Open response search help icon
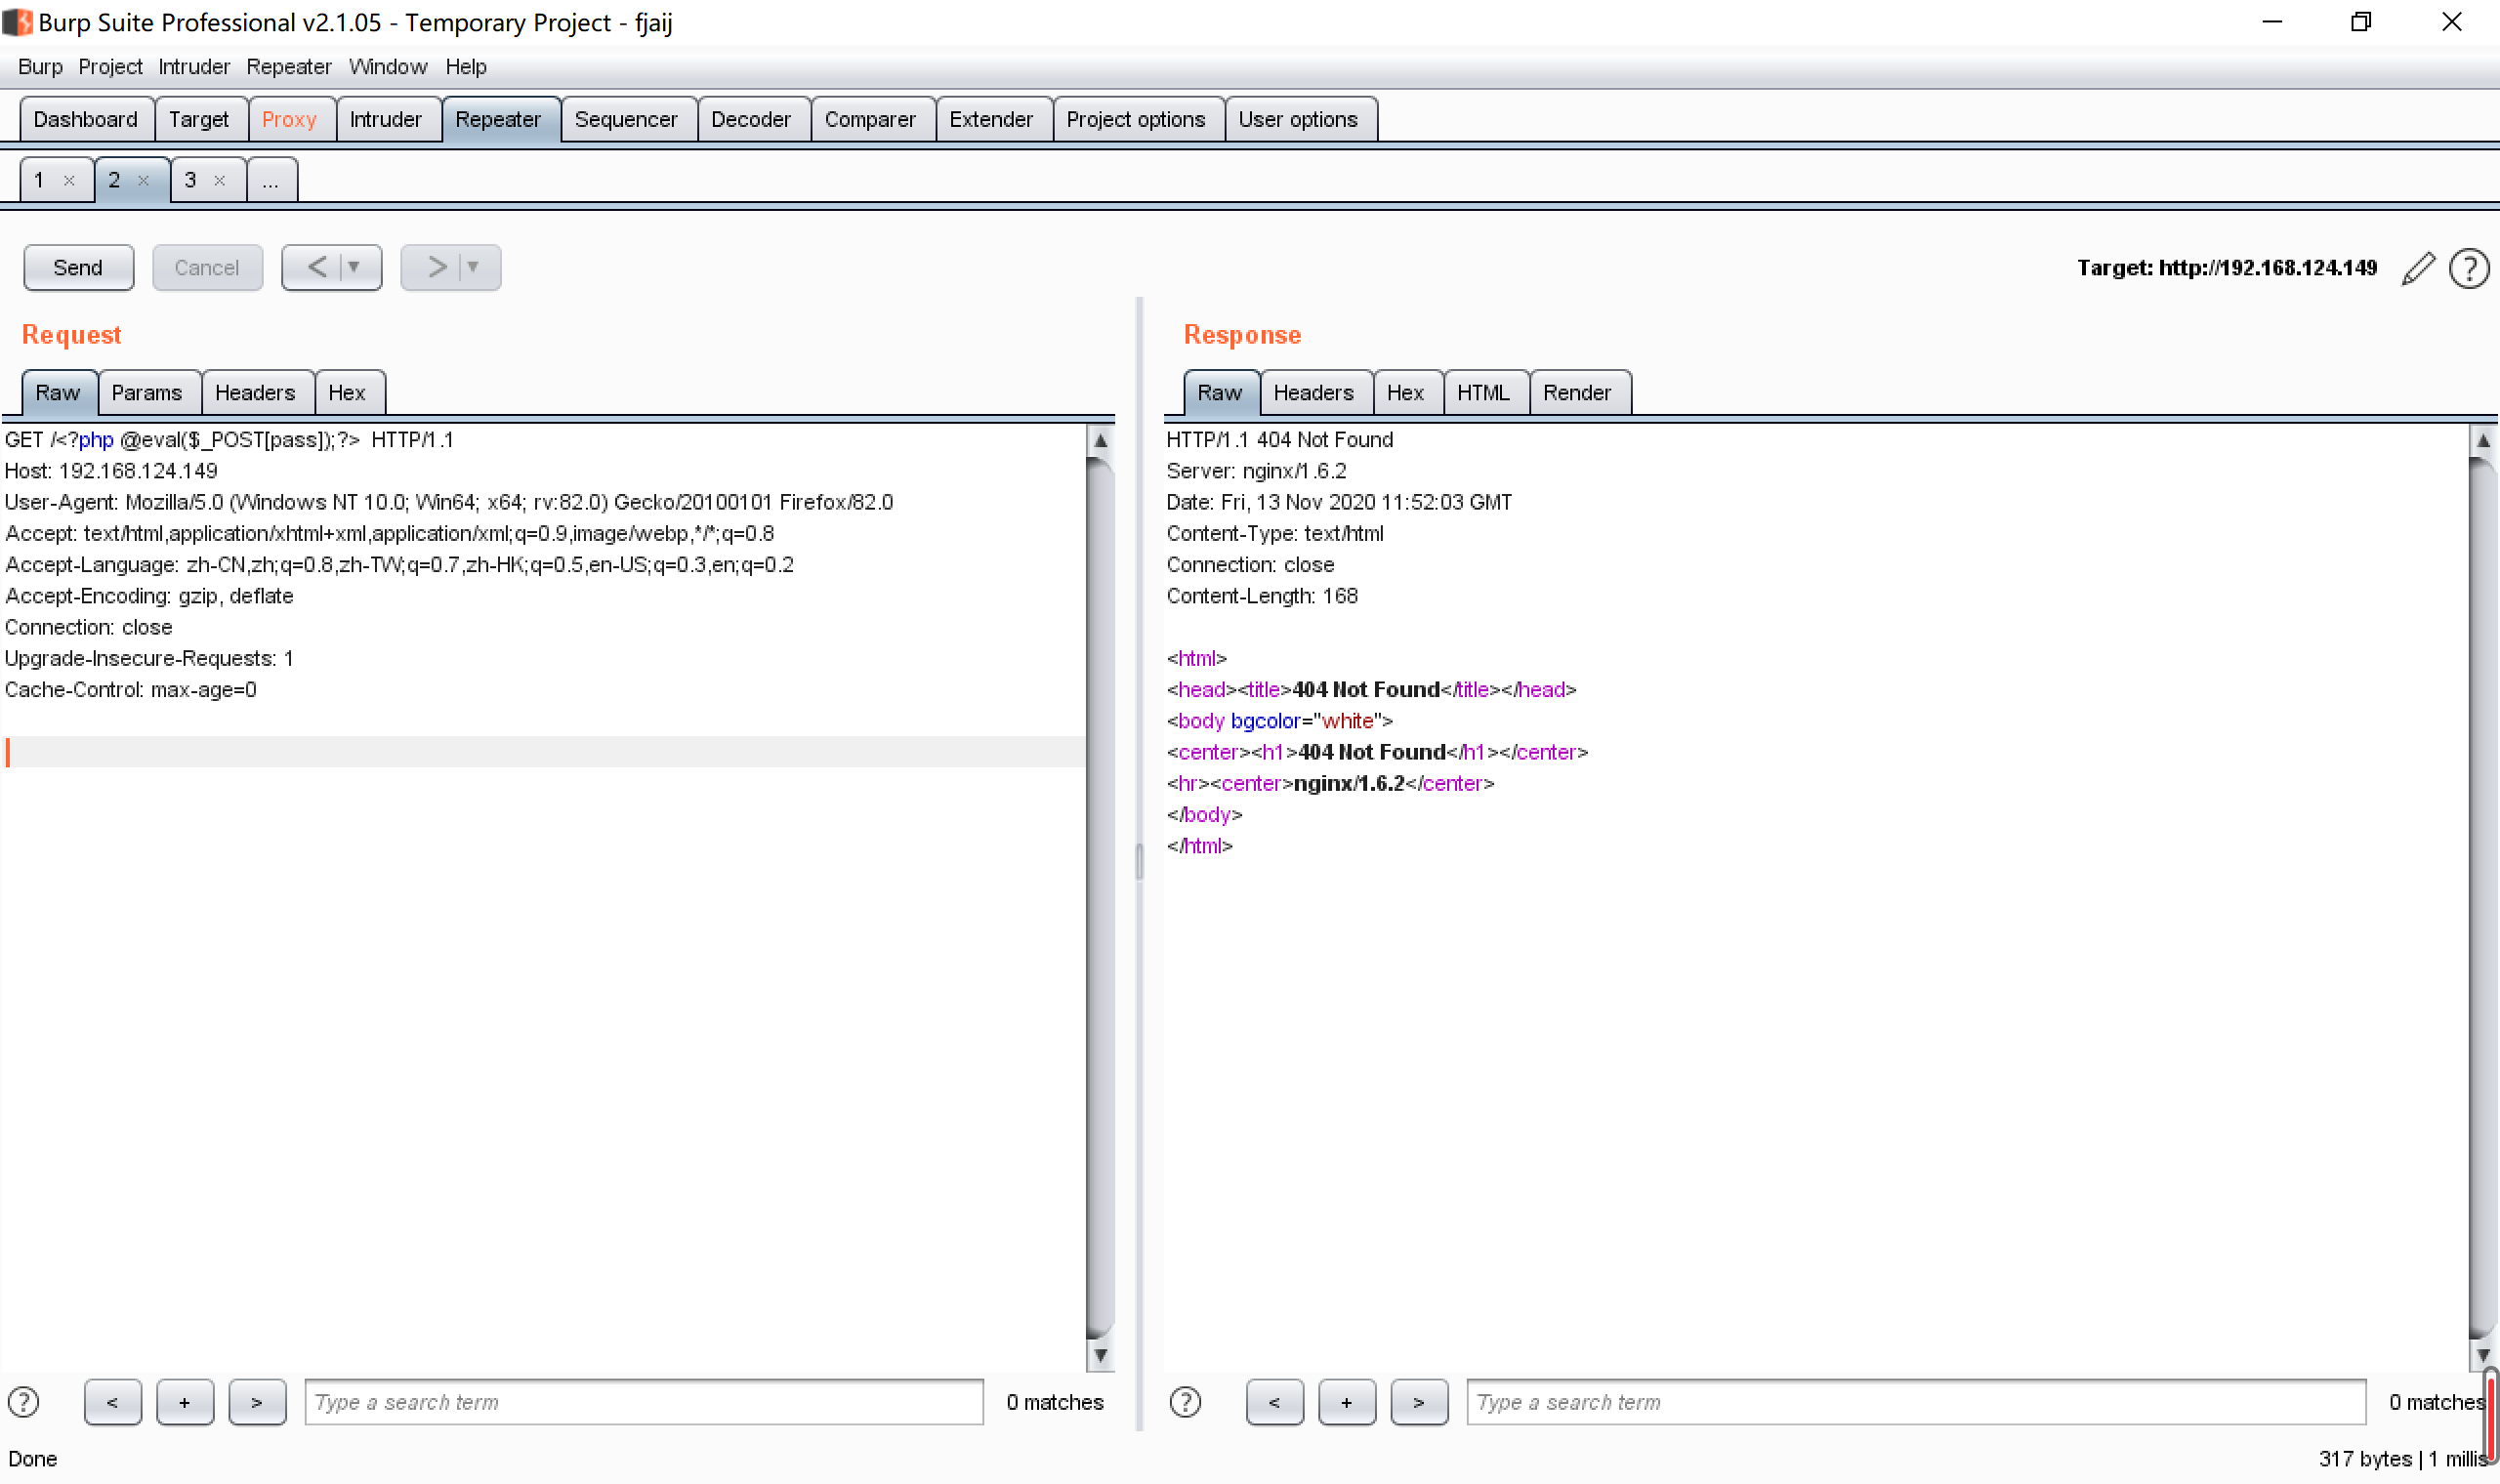Viewport: 2500px width, 1484px height. [1185, 1402]
